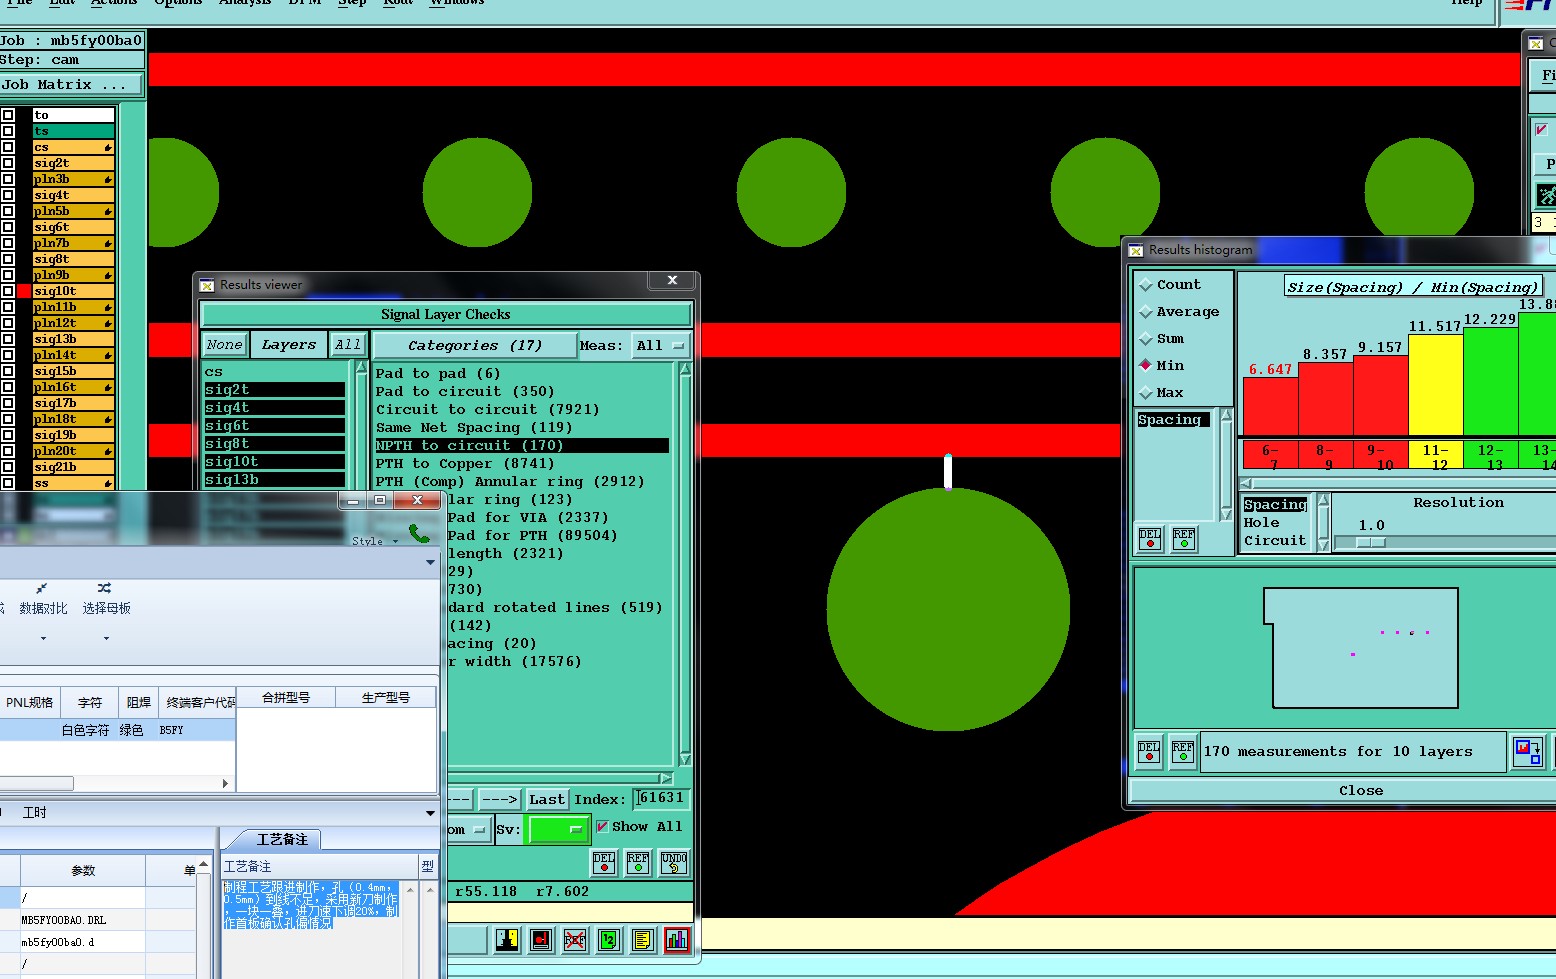Select the Max radio button
Screen dimensions: 1556x979
pyautogui.click(x=1146, y=393)
